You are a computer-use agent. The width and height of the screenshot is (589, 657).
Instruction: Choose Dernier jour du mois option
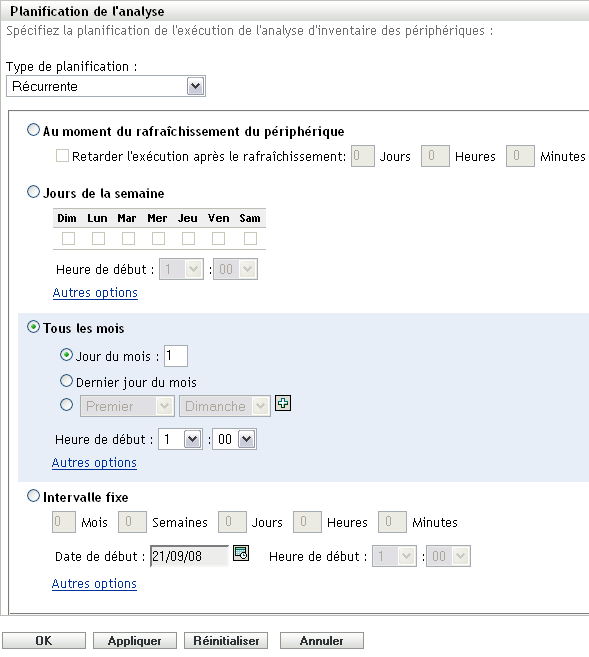[x=66, y=381]
